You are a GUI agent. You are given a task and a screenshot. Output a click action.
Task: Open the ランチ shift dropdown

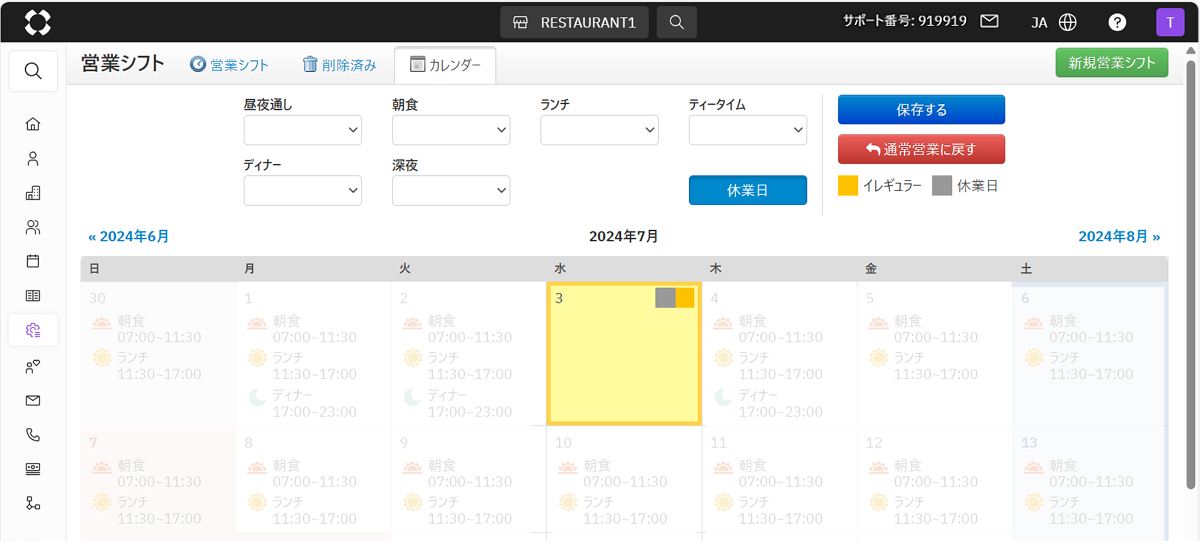(599, 130)
